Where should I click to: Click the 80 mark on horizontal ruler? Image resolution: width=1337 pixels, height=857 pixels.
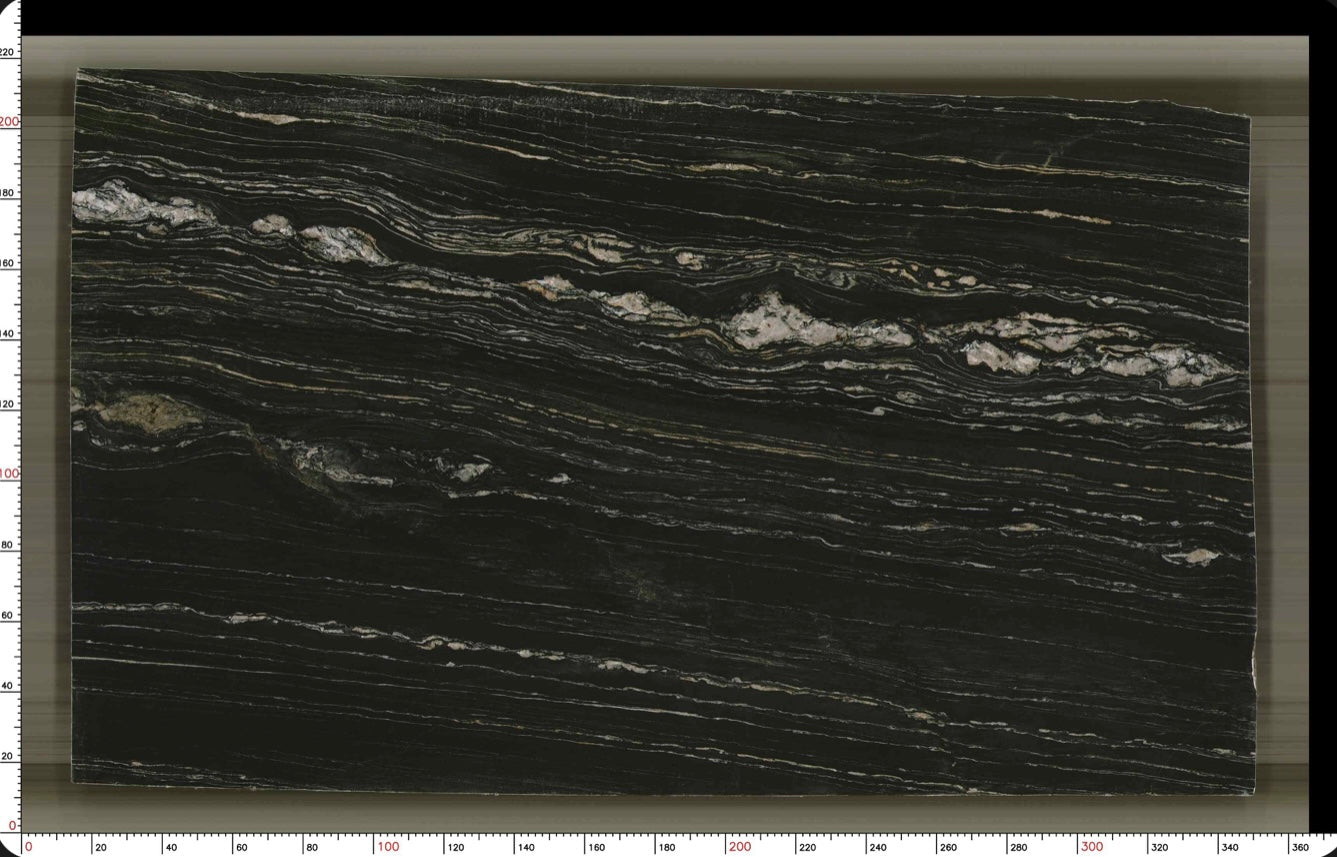(312, 848)
